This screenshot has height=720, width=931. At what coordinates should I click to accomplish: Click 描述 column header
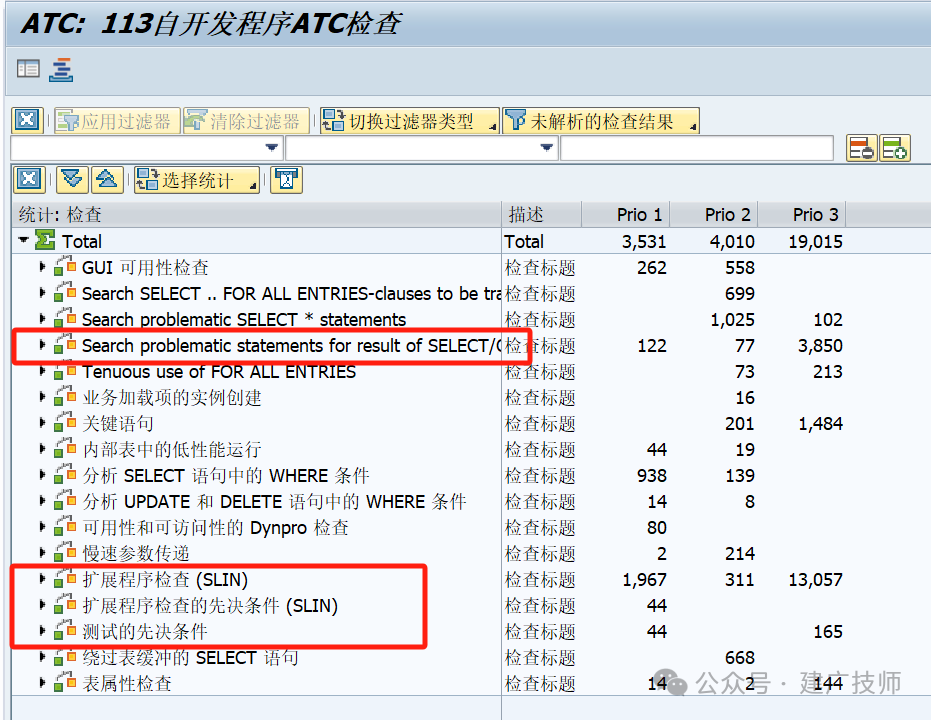pos(542,214)
